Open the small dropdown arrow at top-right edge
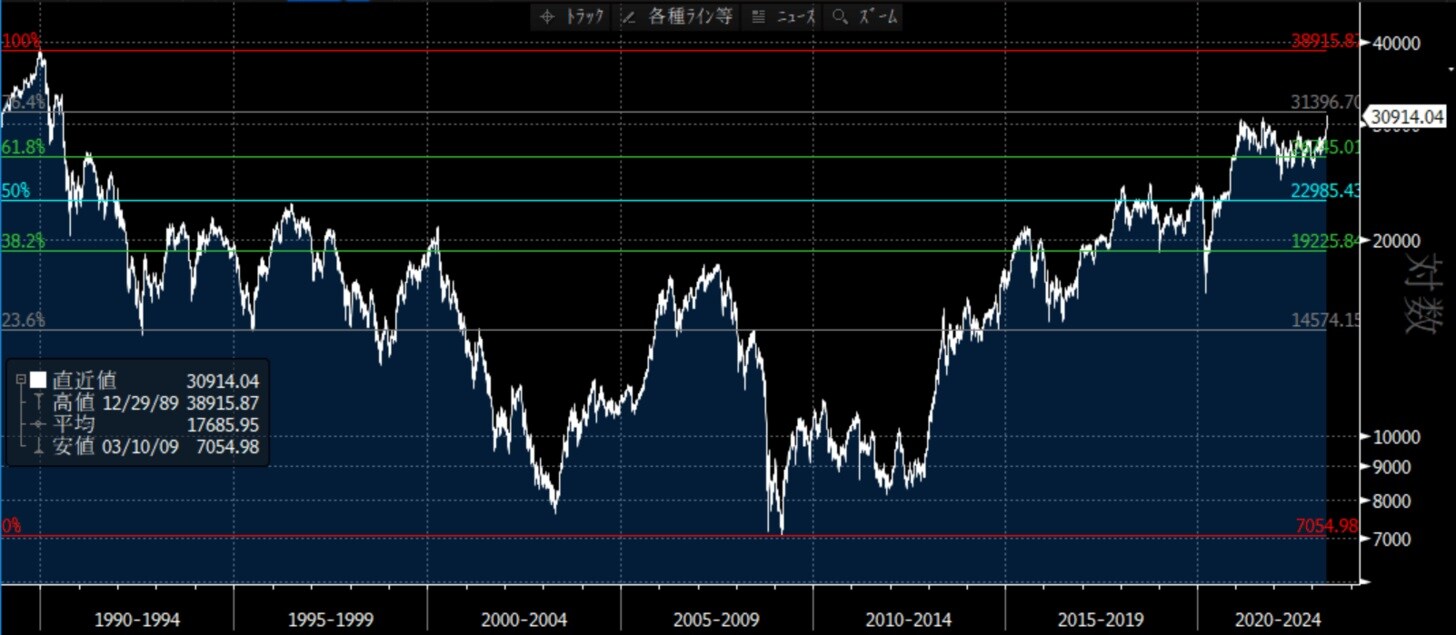Image resolution: width=1456 pixels, height=635 pixels. tap(1452, 68)
